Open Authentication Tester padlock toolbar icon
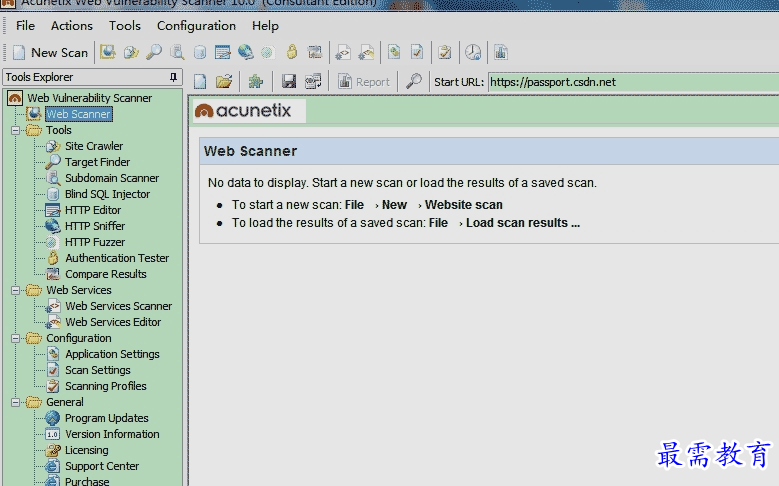This screenshot has width=779, height=486. [x=292, y=52]
